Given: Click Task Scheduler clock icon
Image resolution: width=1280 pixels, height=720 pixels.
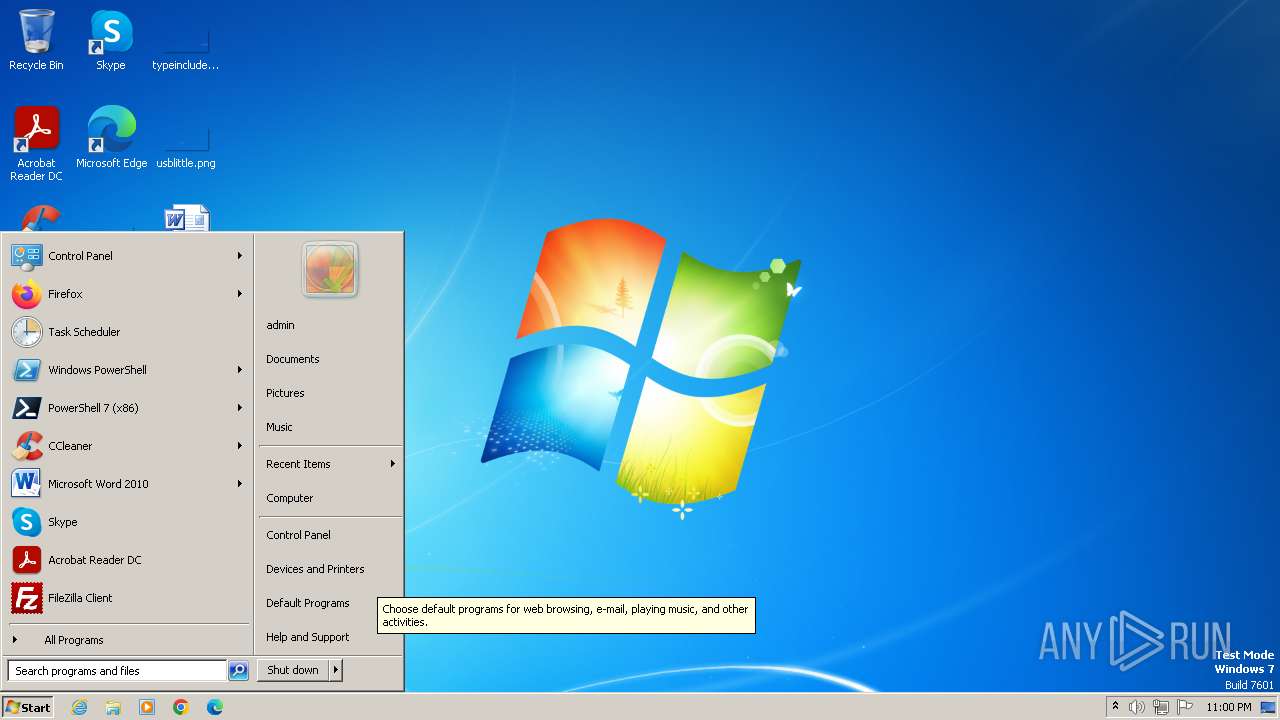Looking at the screenshot, I should (27, 332).
